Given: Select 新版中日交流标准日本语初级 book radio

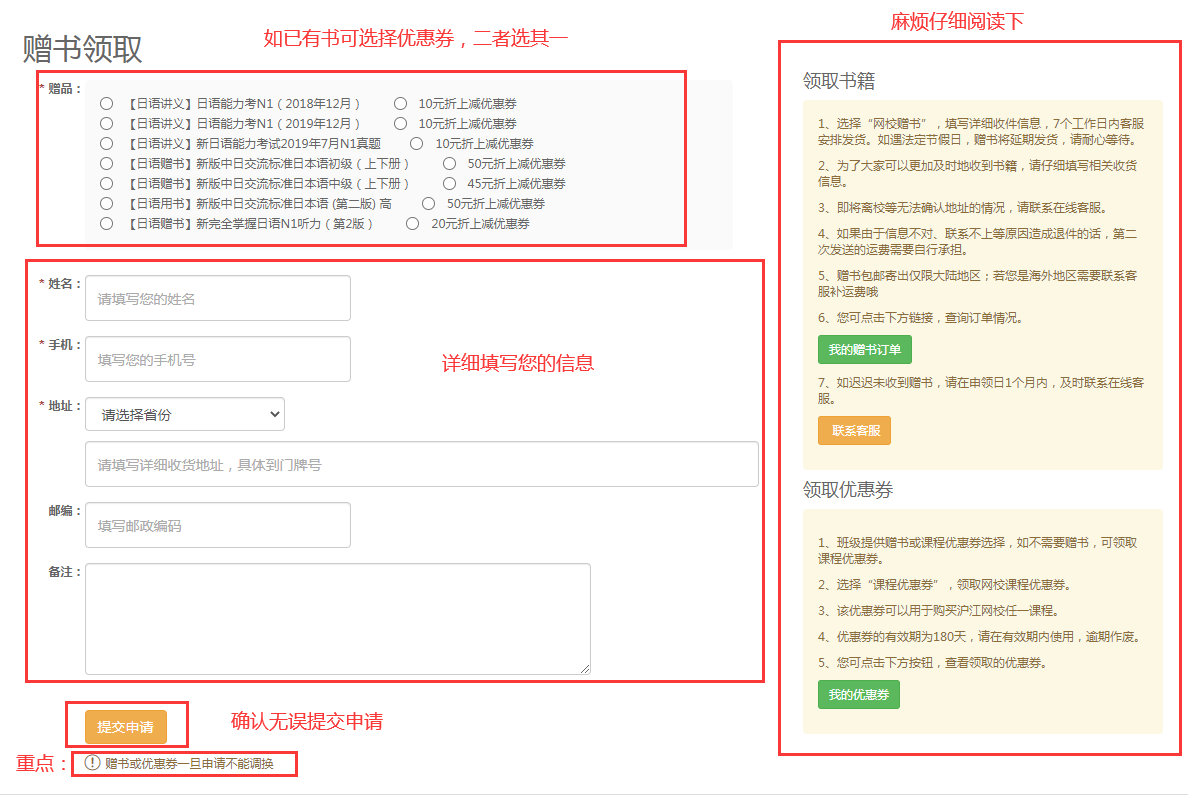Looking at the screenshot, I should [x=106, y=163].
